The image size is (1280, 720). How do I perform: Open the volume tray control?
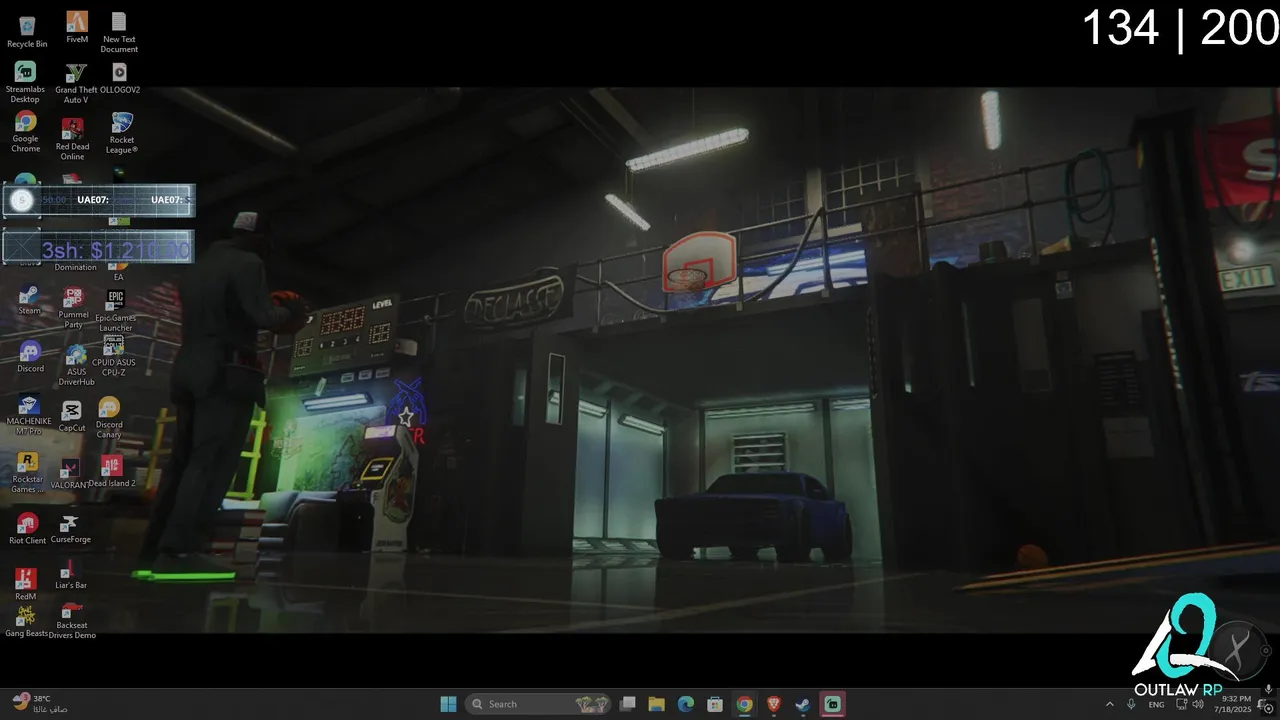pos(1199,704)
